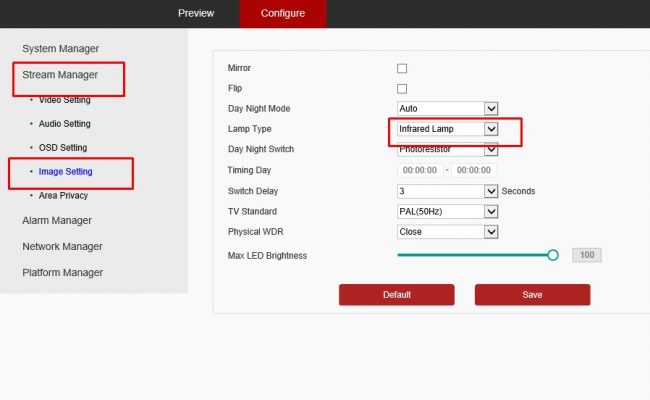
Task: Go to Audio Setting
Action: pyautogui.click(x=64, y=124)
